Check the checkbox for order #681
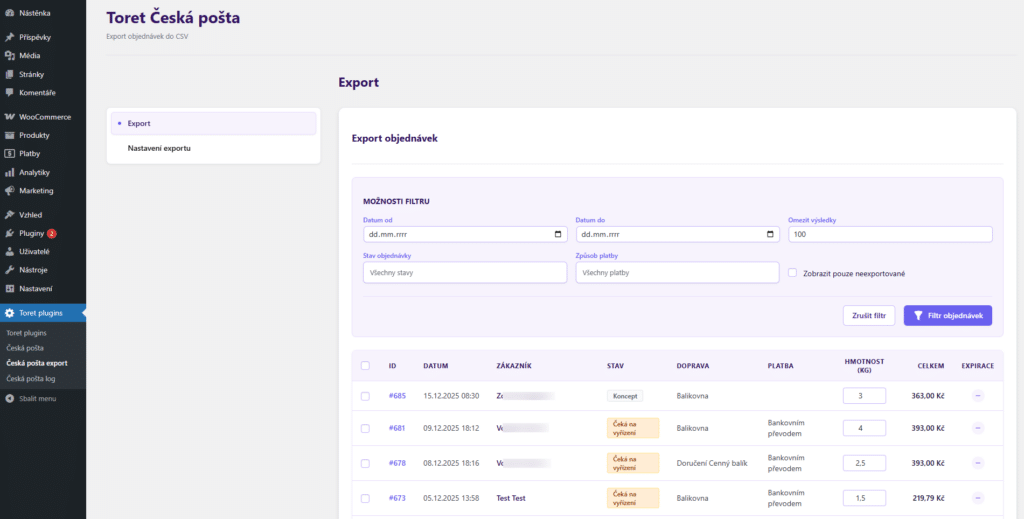The width and height of the screenshot is (1024, 519). (x=365, y=428)
